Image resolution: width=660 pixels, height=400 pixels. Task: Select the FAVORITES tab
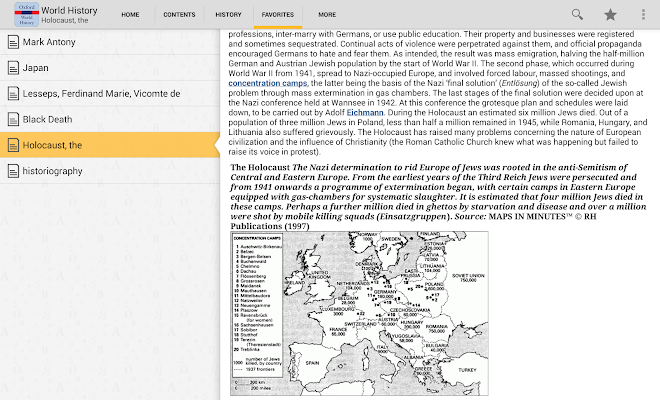point(278,15)
